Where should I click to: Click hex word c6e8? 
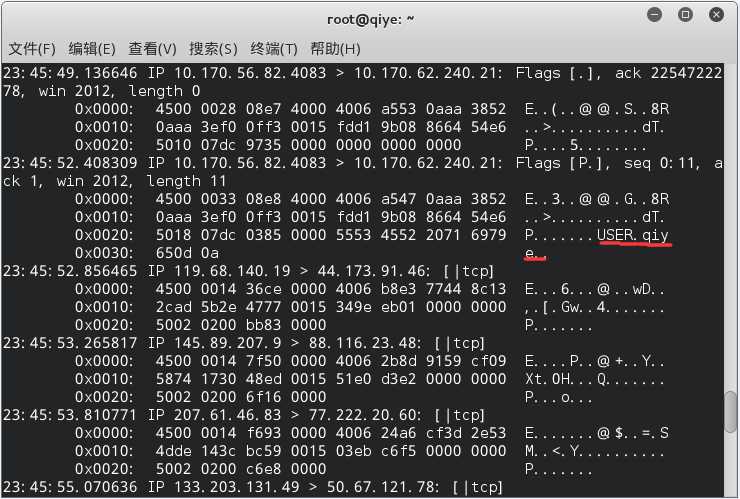pyautogui.click(x=263, y=469)
